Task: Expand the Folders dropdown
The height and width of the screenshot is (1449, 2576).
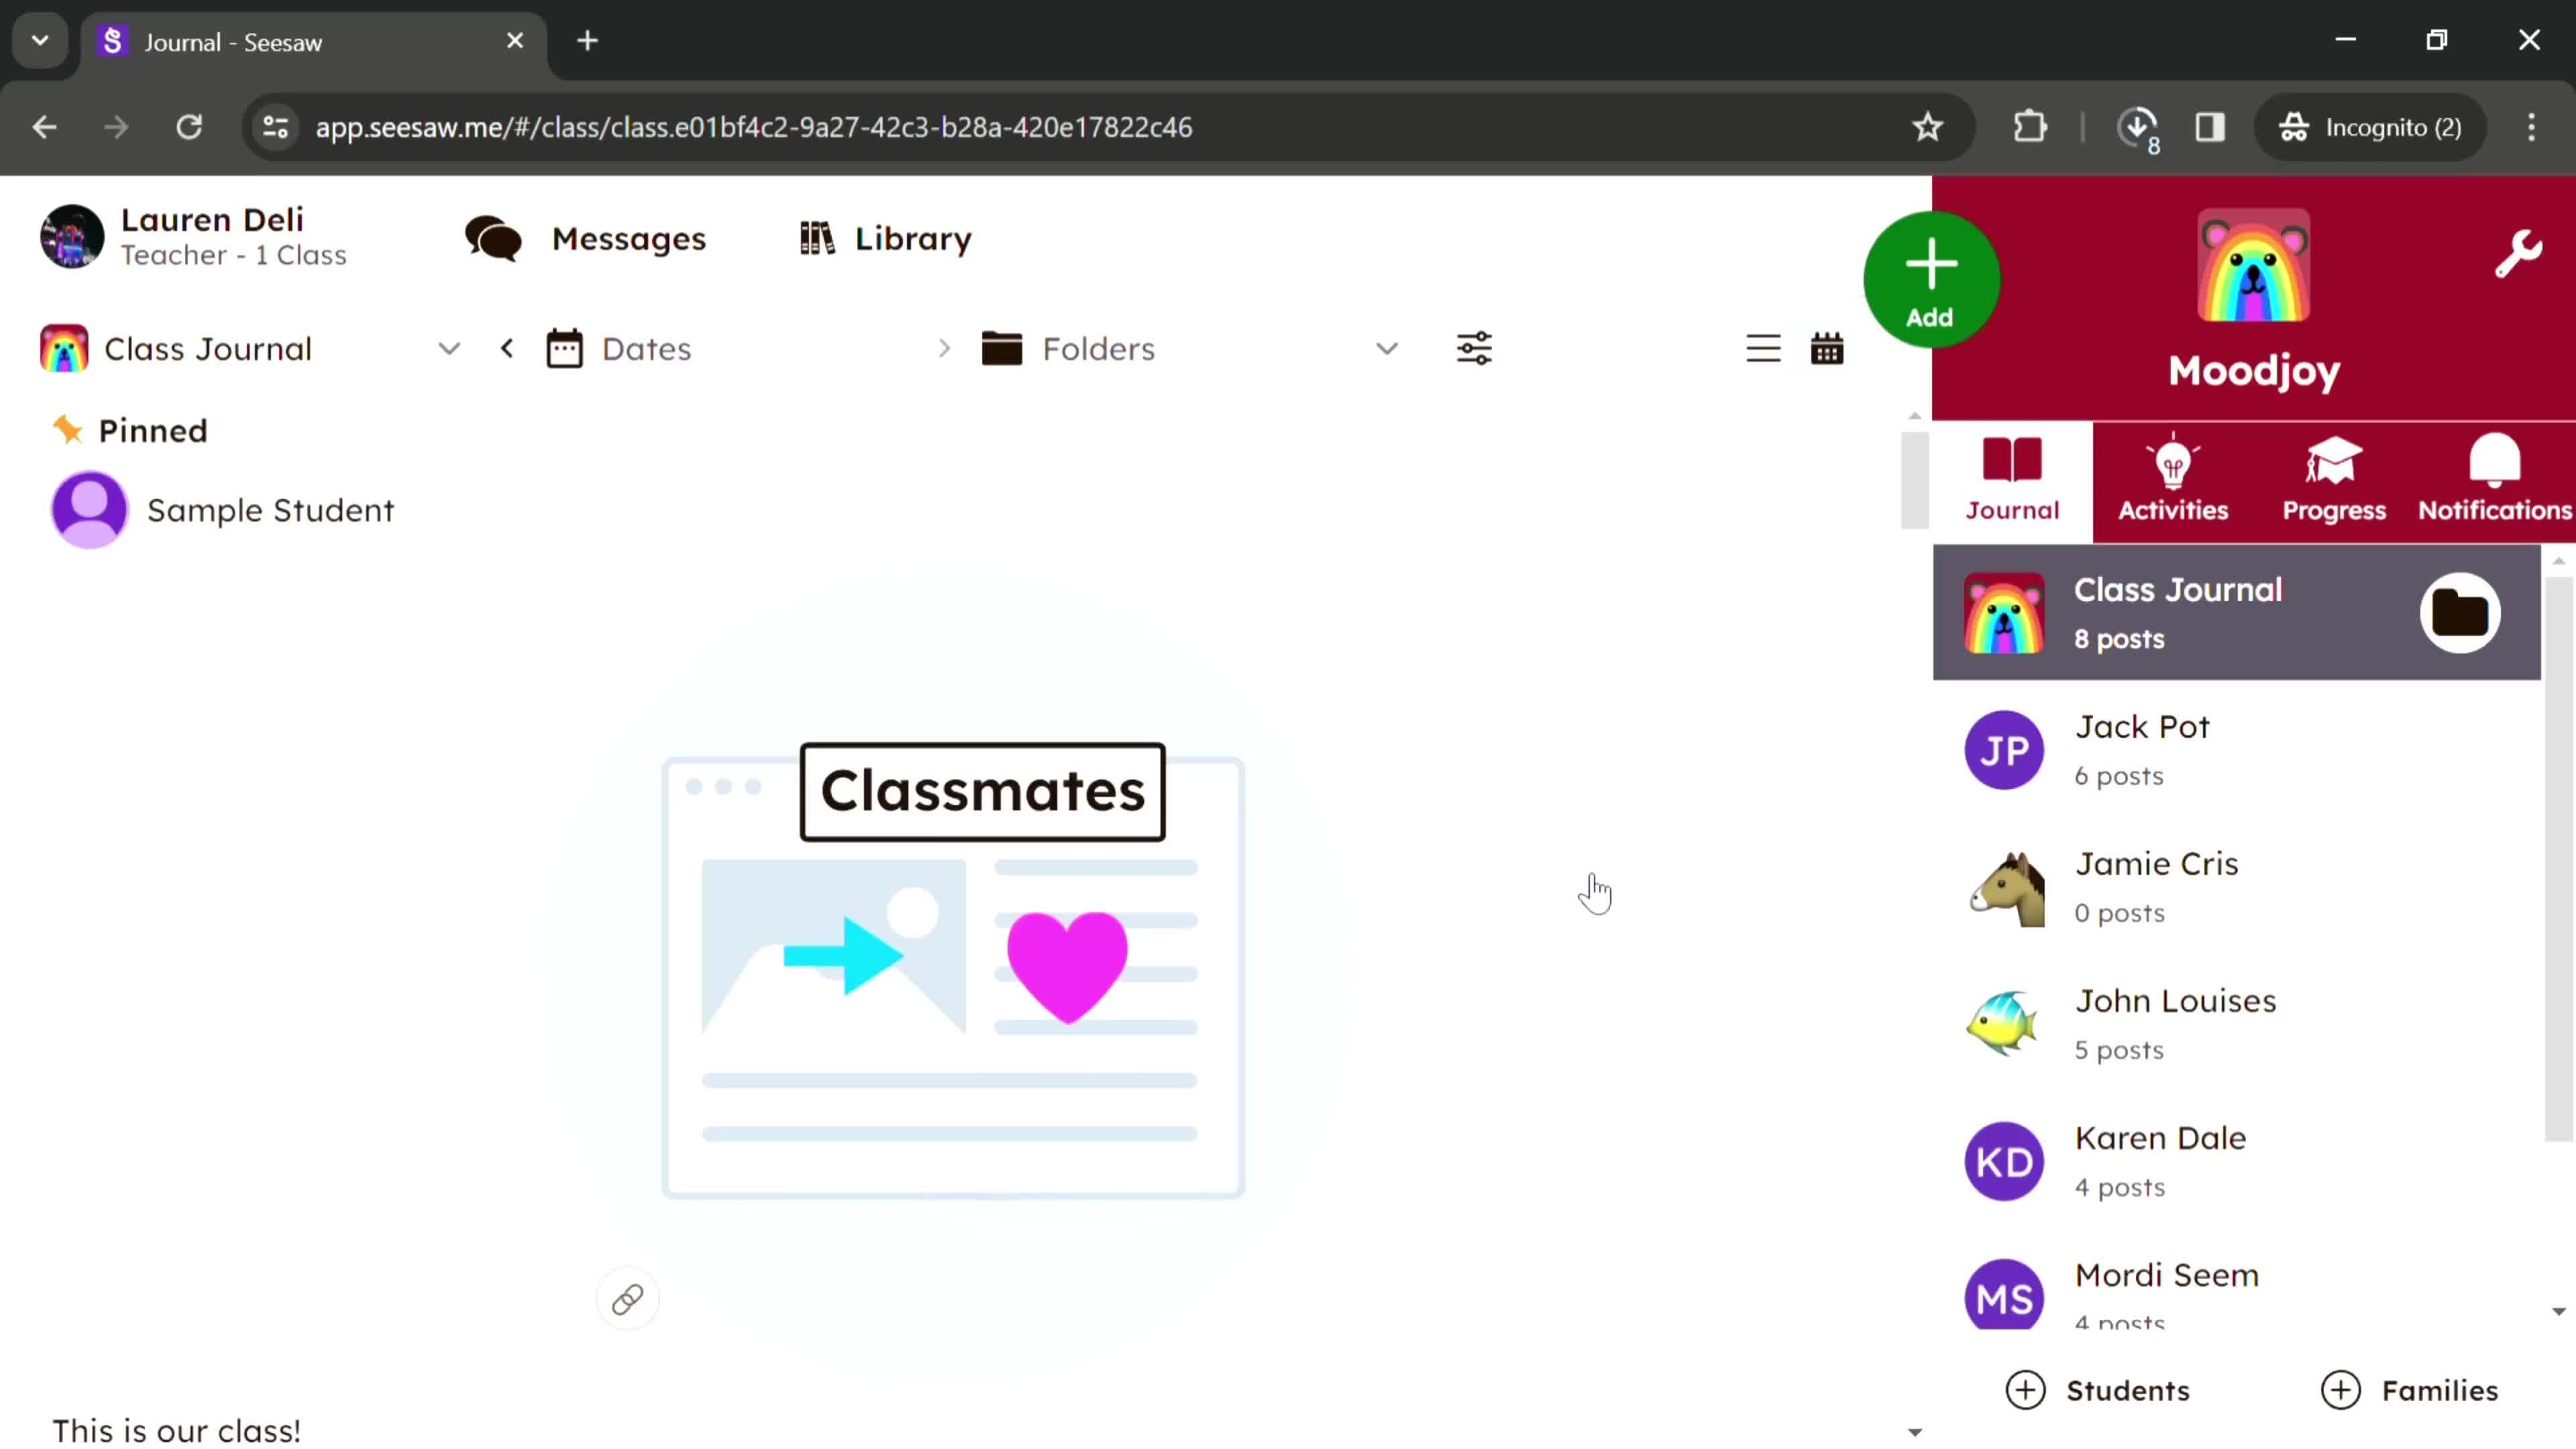Action: tap(1387, 349)
